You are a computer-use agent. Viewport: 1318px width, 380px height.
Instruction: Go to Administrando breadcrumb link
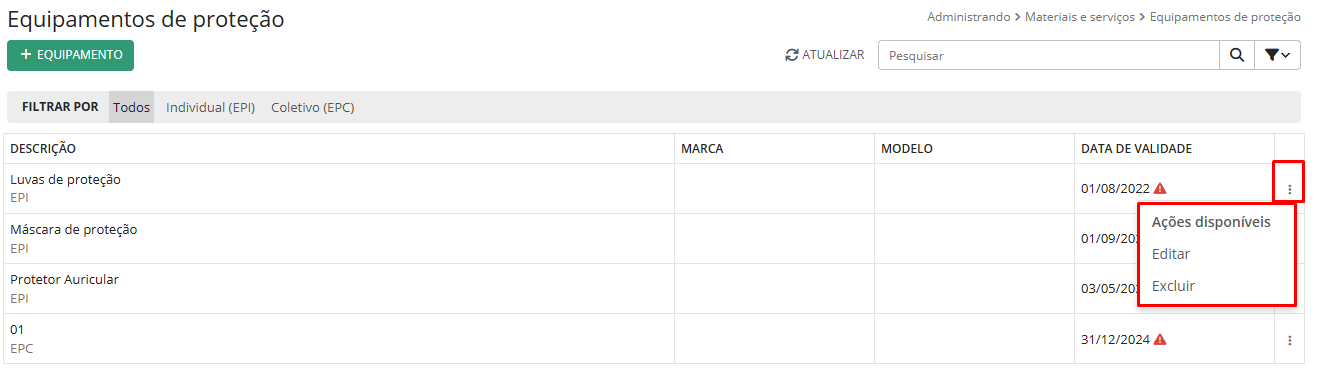[968, 17]
